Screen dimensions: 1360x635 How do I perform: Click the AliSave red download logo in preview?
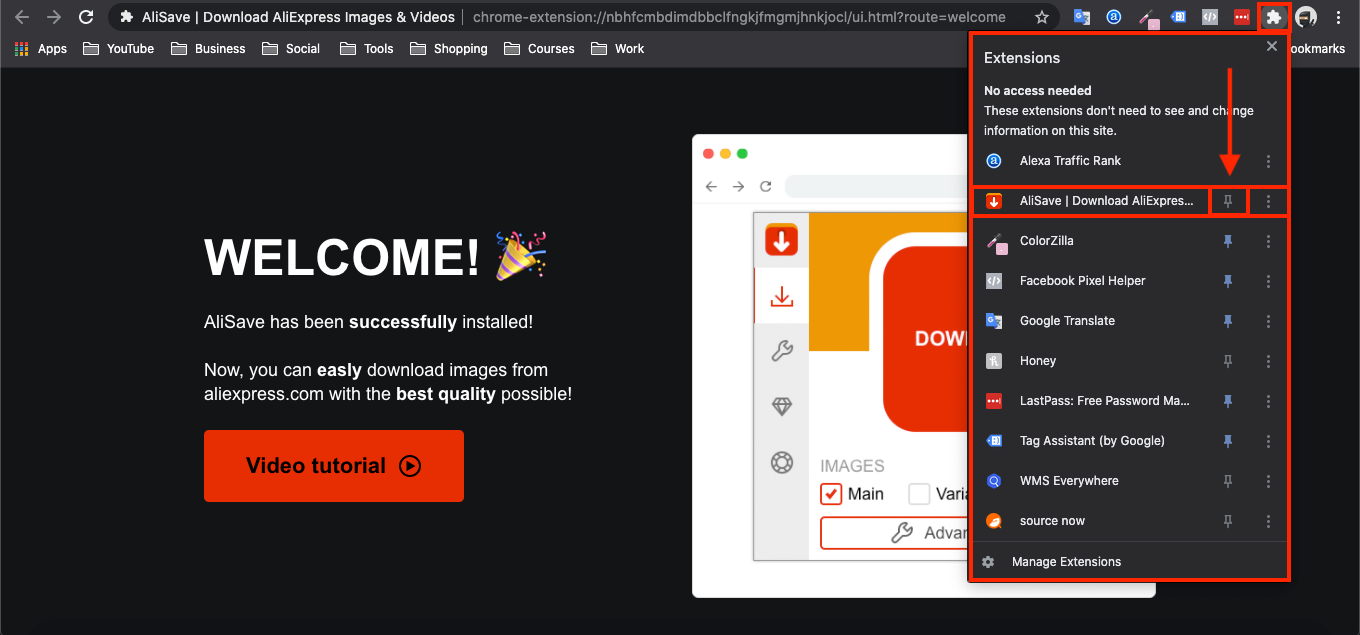click(781, 241)
